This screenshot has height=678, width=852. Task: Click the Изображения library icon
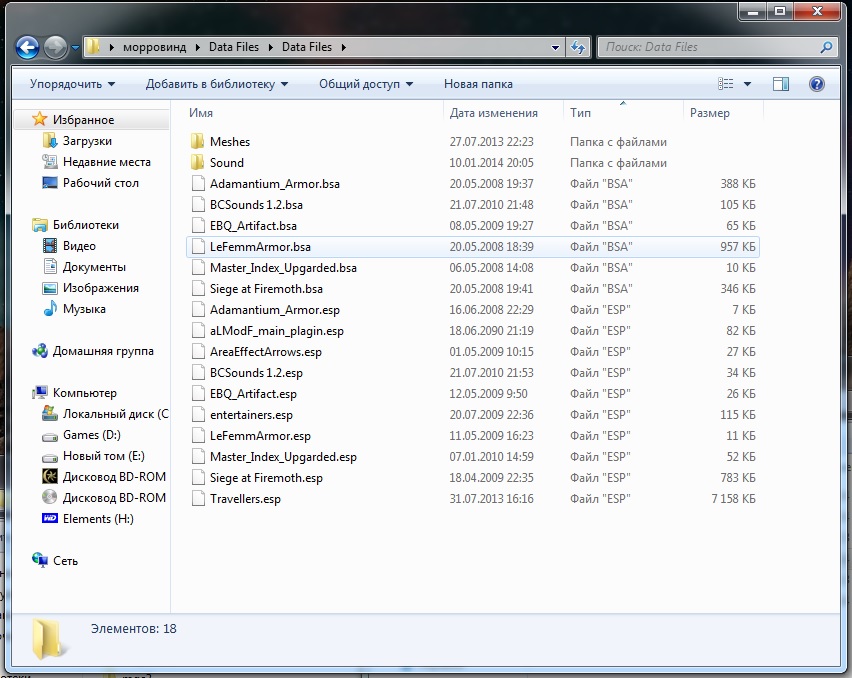(49, 288)
